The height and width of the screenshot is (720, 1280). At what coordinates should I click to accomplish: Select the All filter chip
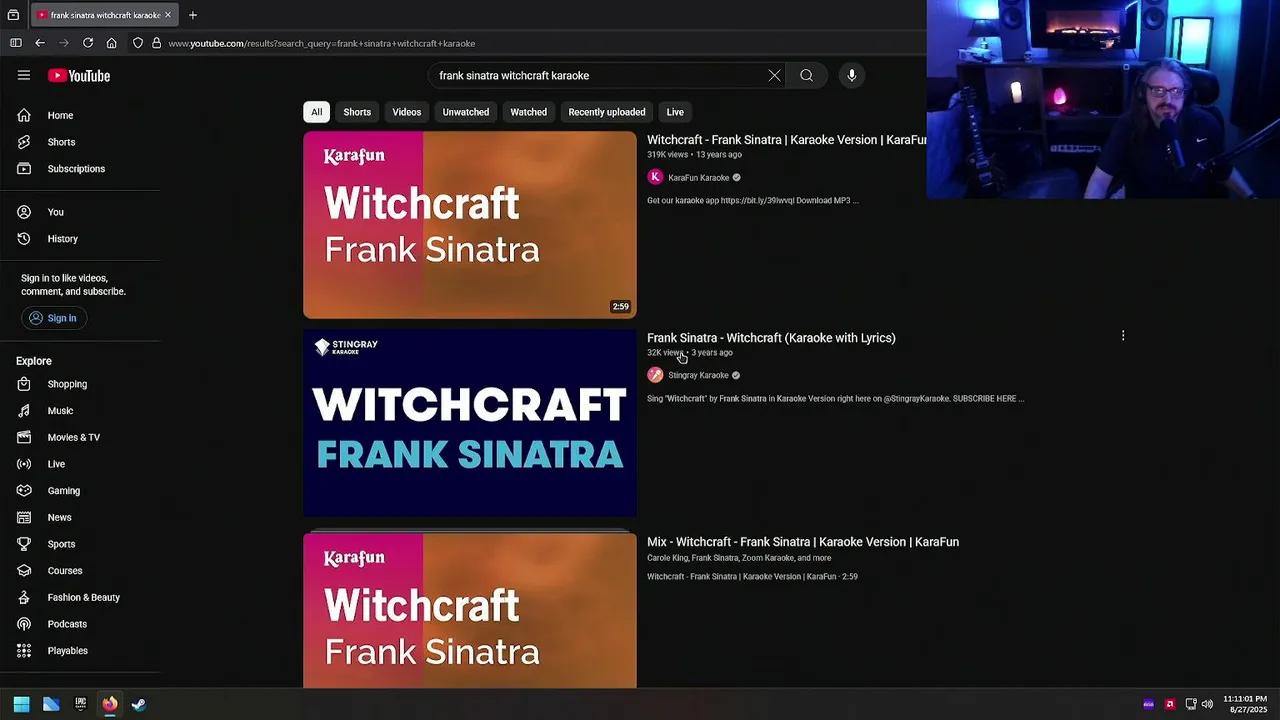point(316,112)
